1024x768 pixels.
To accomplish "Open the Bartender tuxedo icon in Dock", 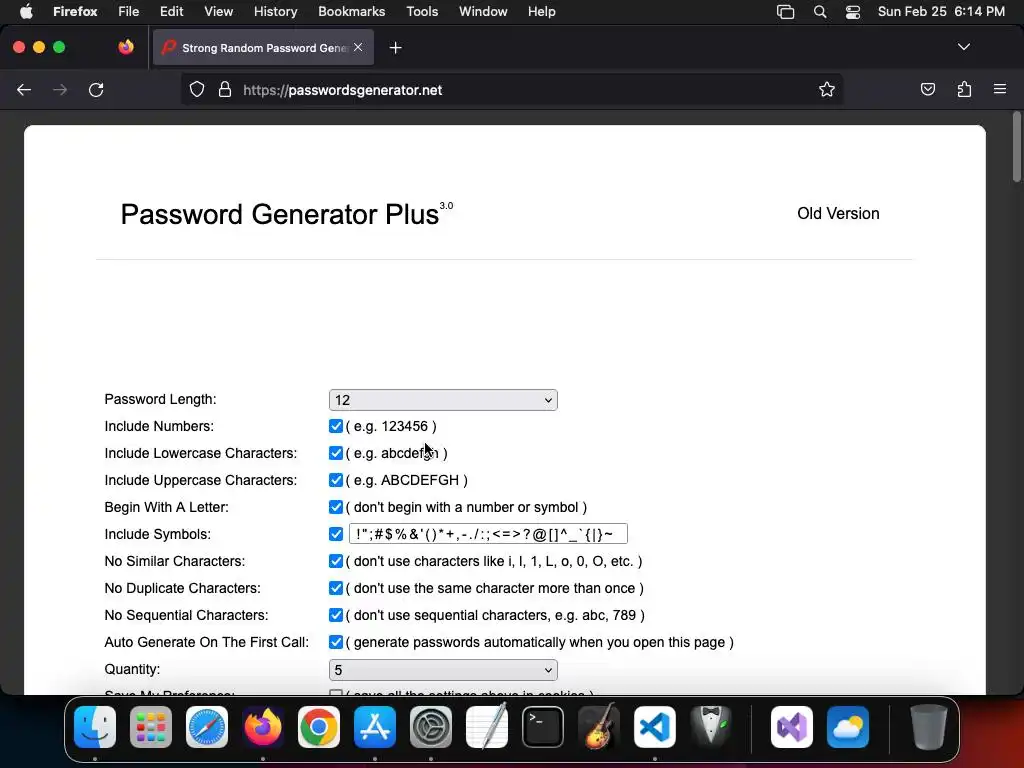I will click(711, 727).
